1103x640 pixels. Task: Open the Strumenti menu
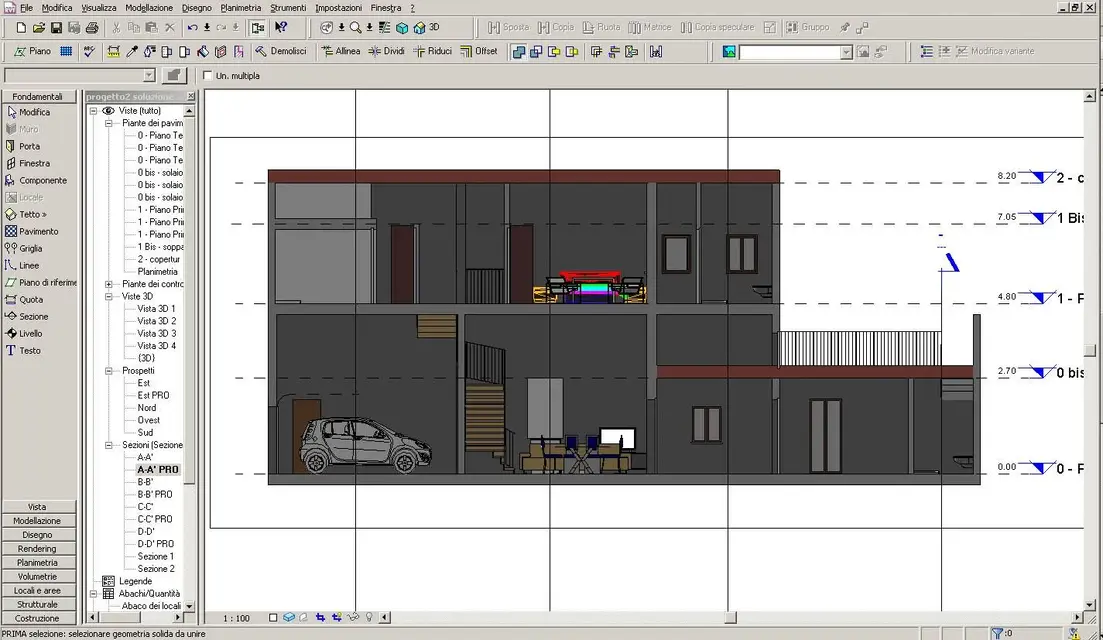click(x=288, y=8)
